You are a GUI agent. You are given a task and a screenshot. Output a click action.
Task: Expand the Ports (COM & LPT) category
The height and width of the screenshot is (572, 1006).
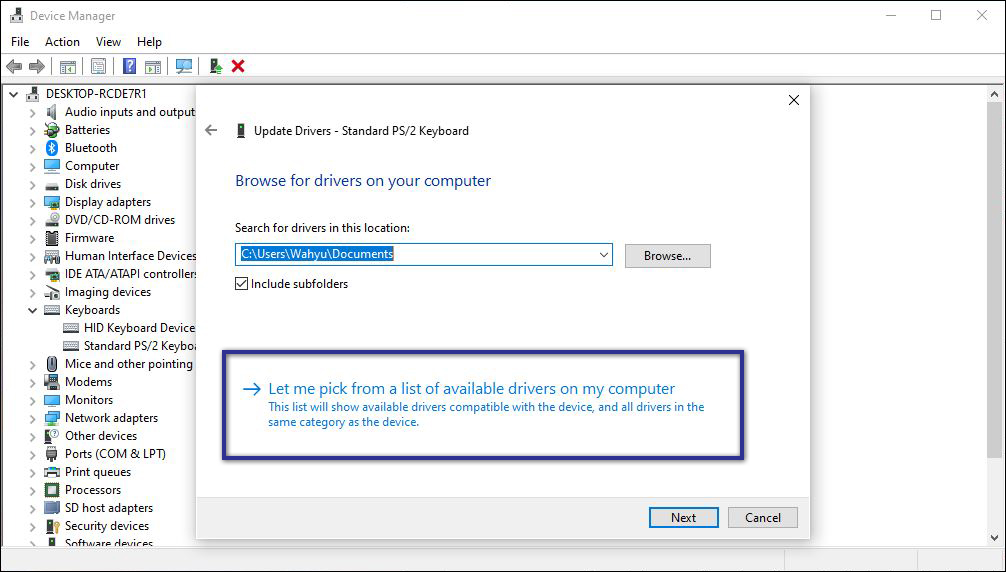32,454
